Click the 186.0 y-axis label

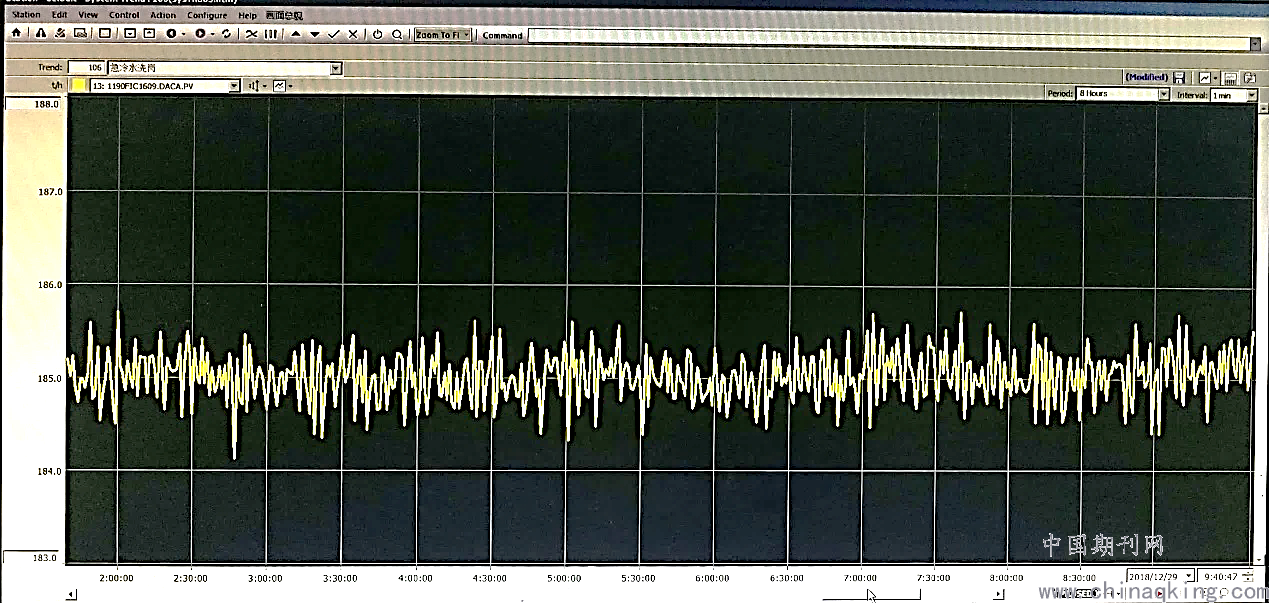[x=49, y=285]
